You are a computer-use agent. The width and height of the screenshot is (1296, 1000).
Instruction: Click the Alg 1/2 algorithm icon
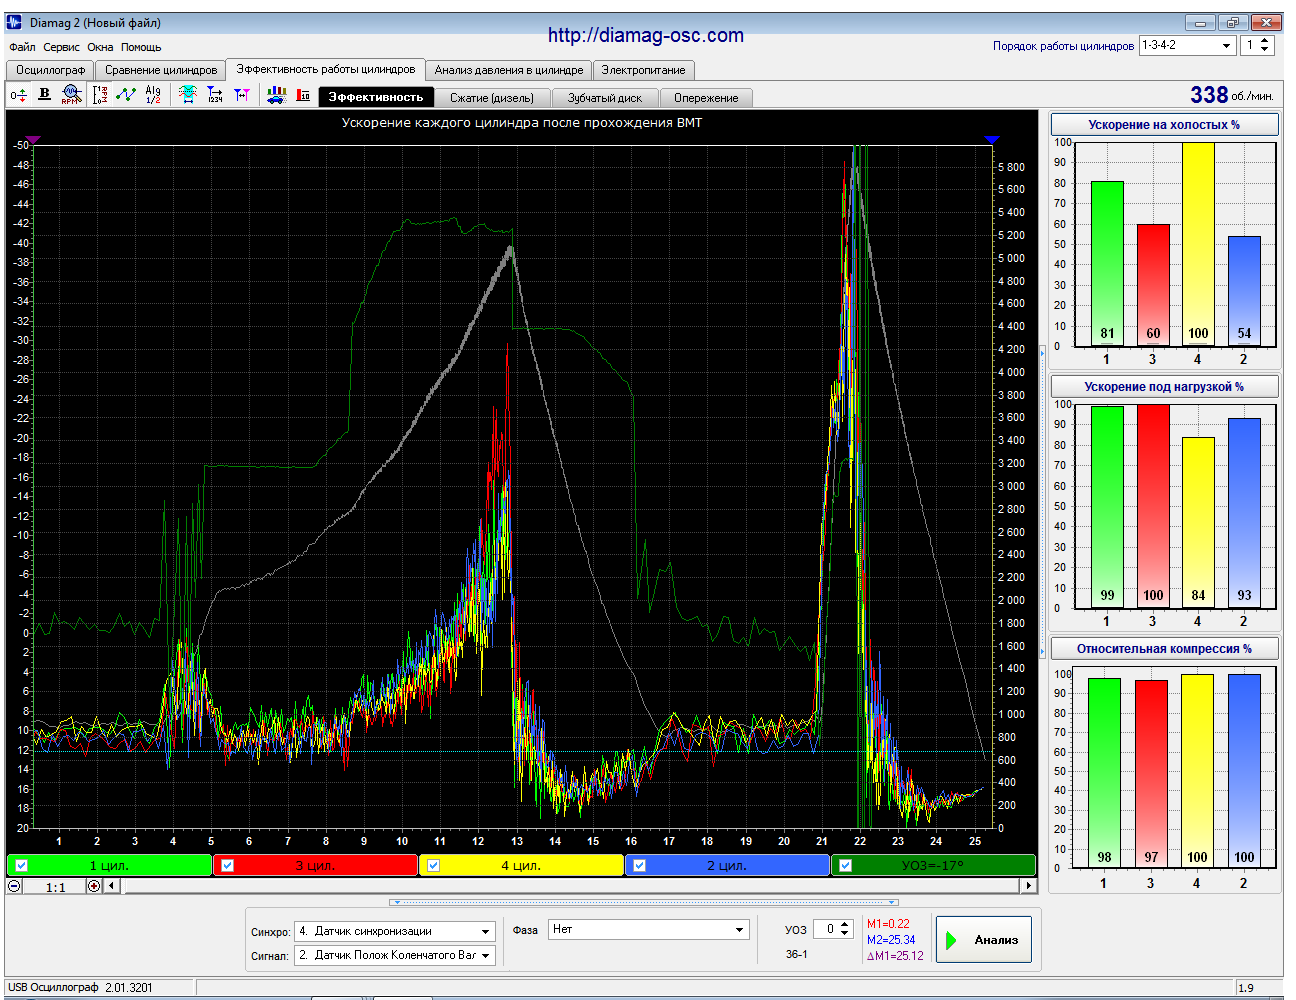pos(153,95)
